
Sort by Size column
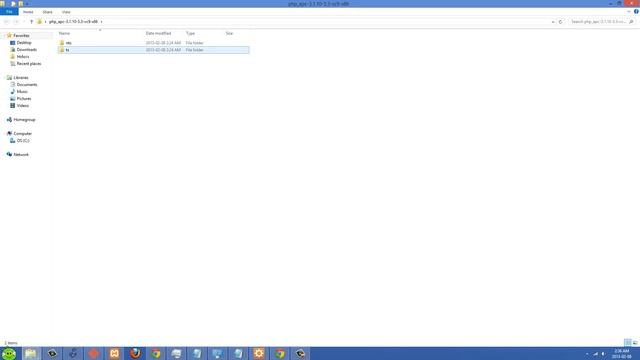click(229, 33)
